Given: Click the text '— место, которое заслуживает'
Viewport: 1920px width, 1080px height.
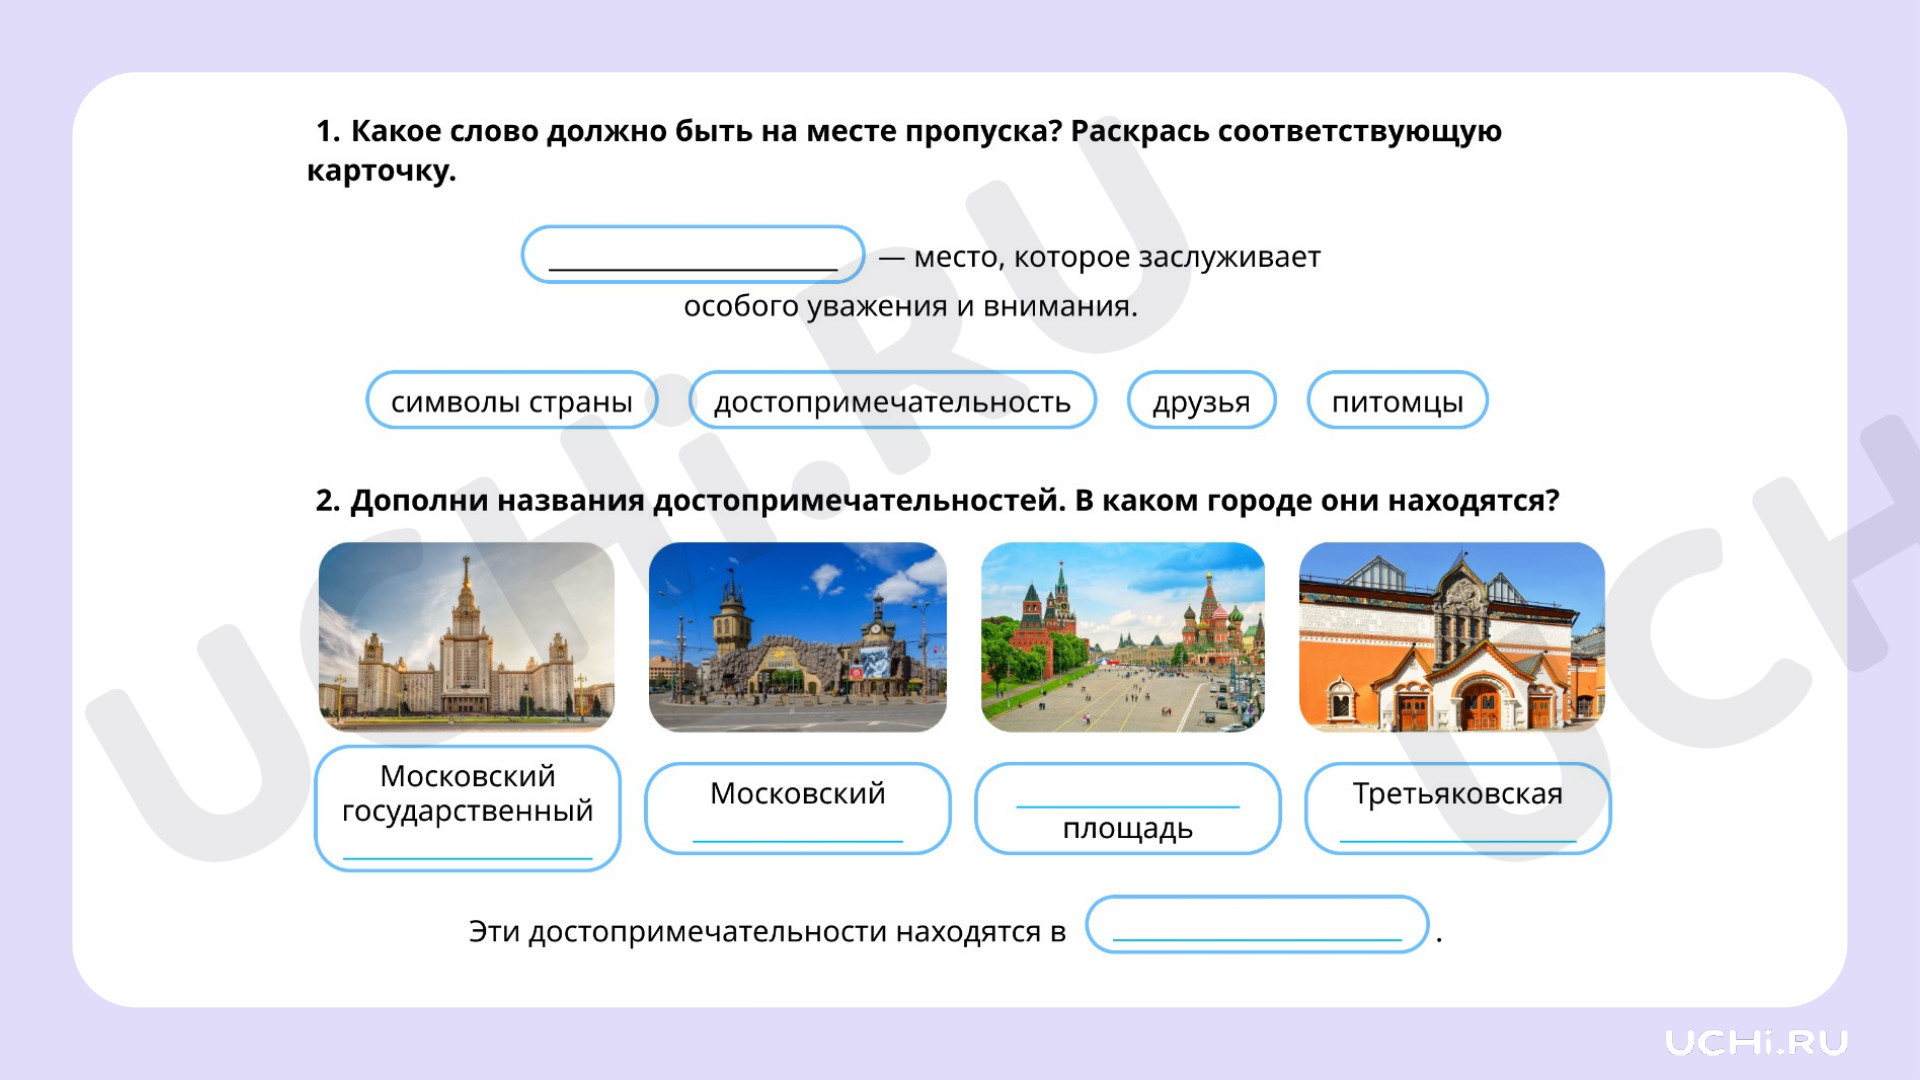Looking at the screenshot, I should [1100, 257].
